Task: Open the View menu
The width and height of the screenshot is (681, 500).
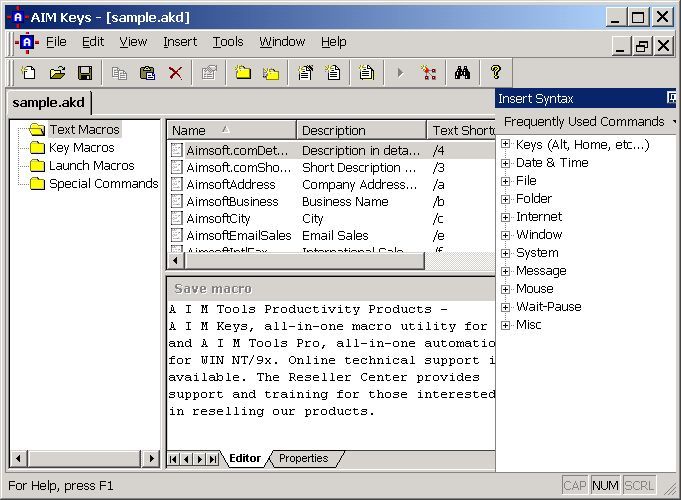Action: coord(133,42)
